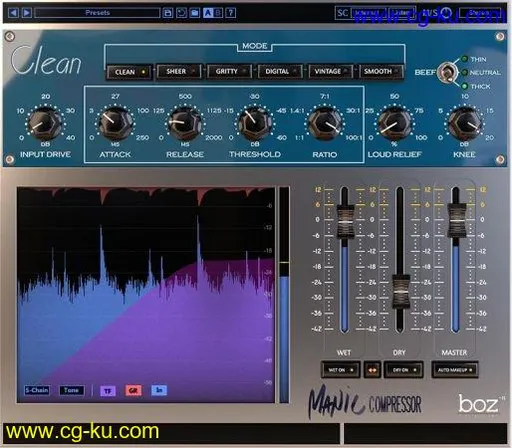Open the preset folder icon

pyautogui.click(x=195, y=13)
